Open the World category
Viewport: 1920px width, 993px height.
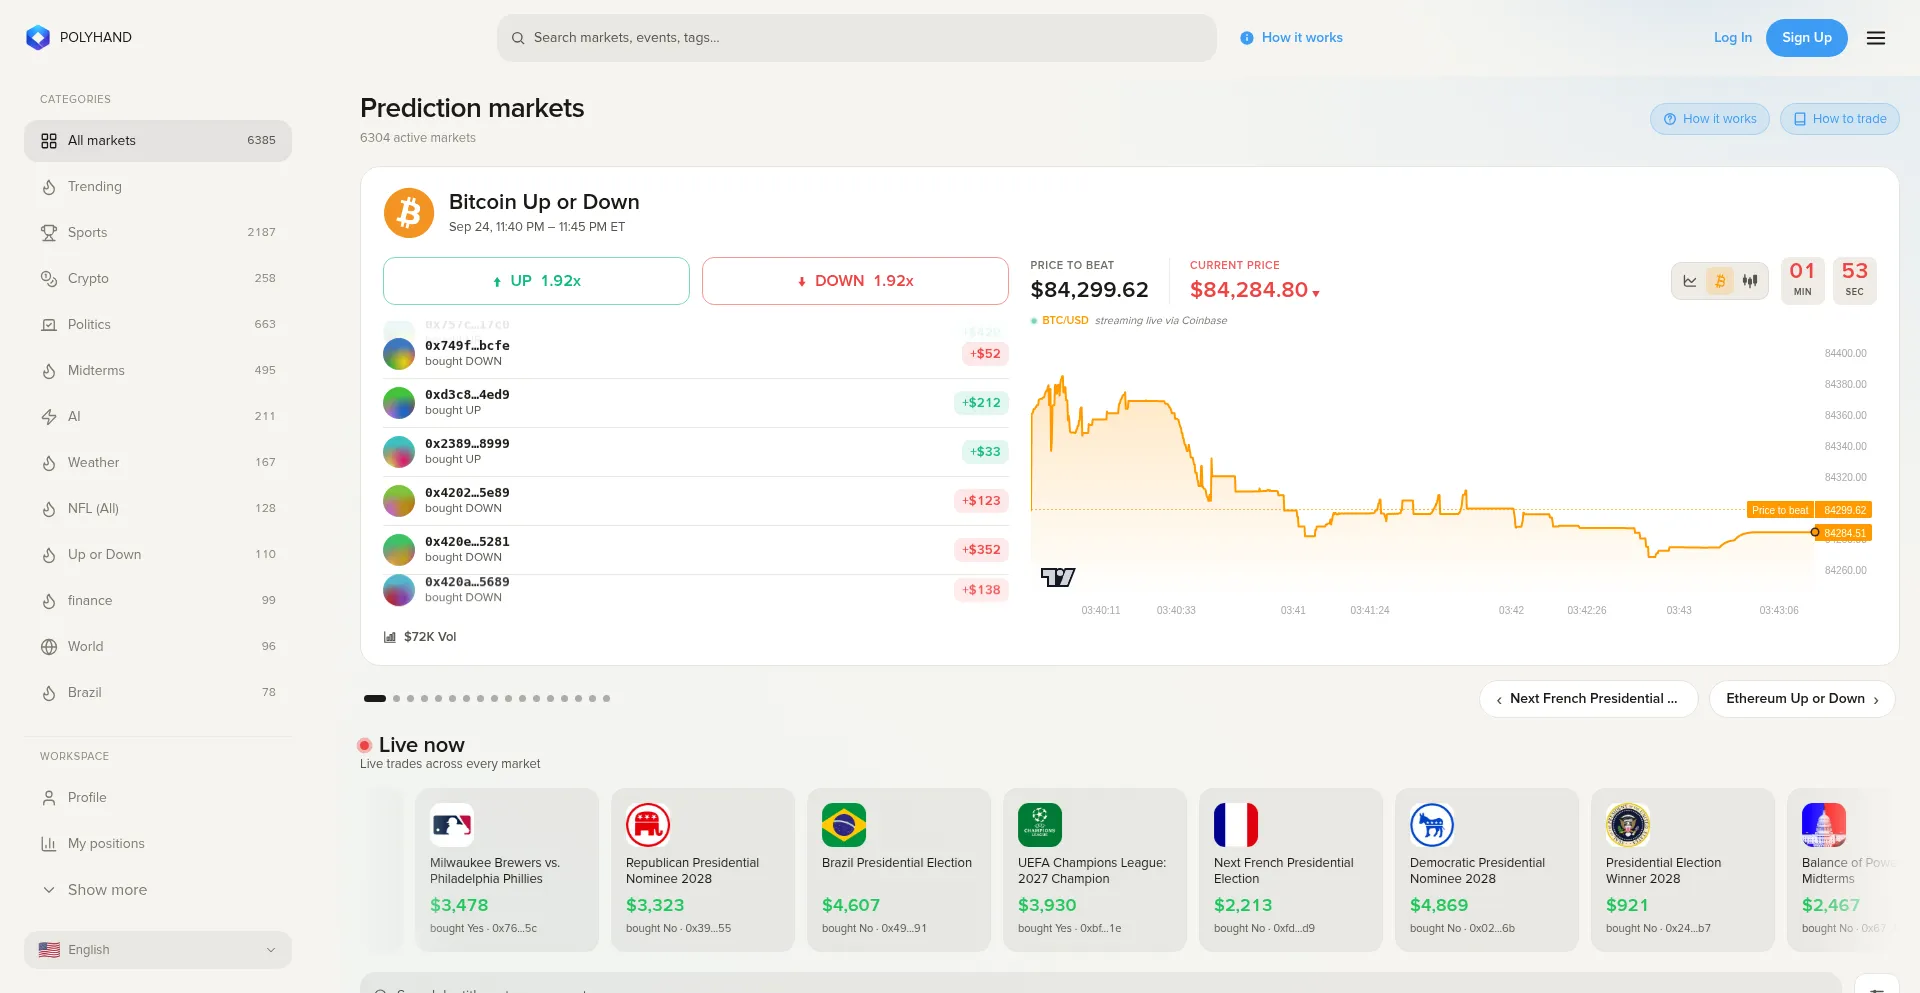[x=158, y=647]
